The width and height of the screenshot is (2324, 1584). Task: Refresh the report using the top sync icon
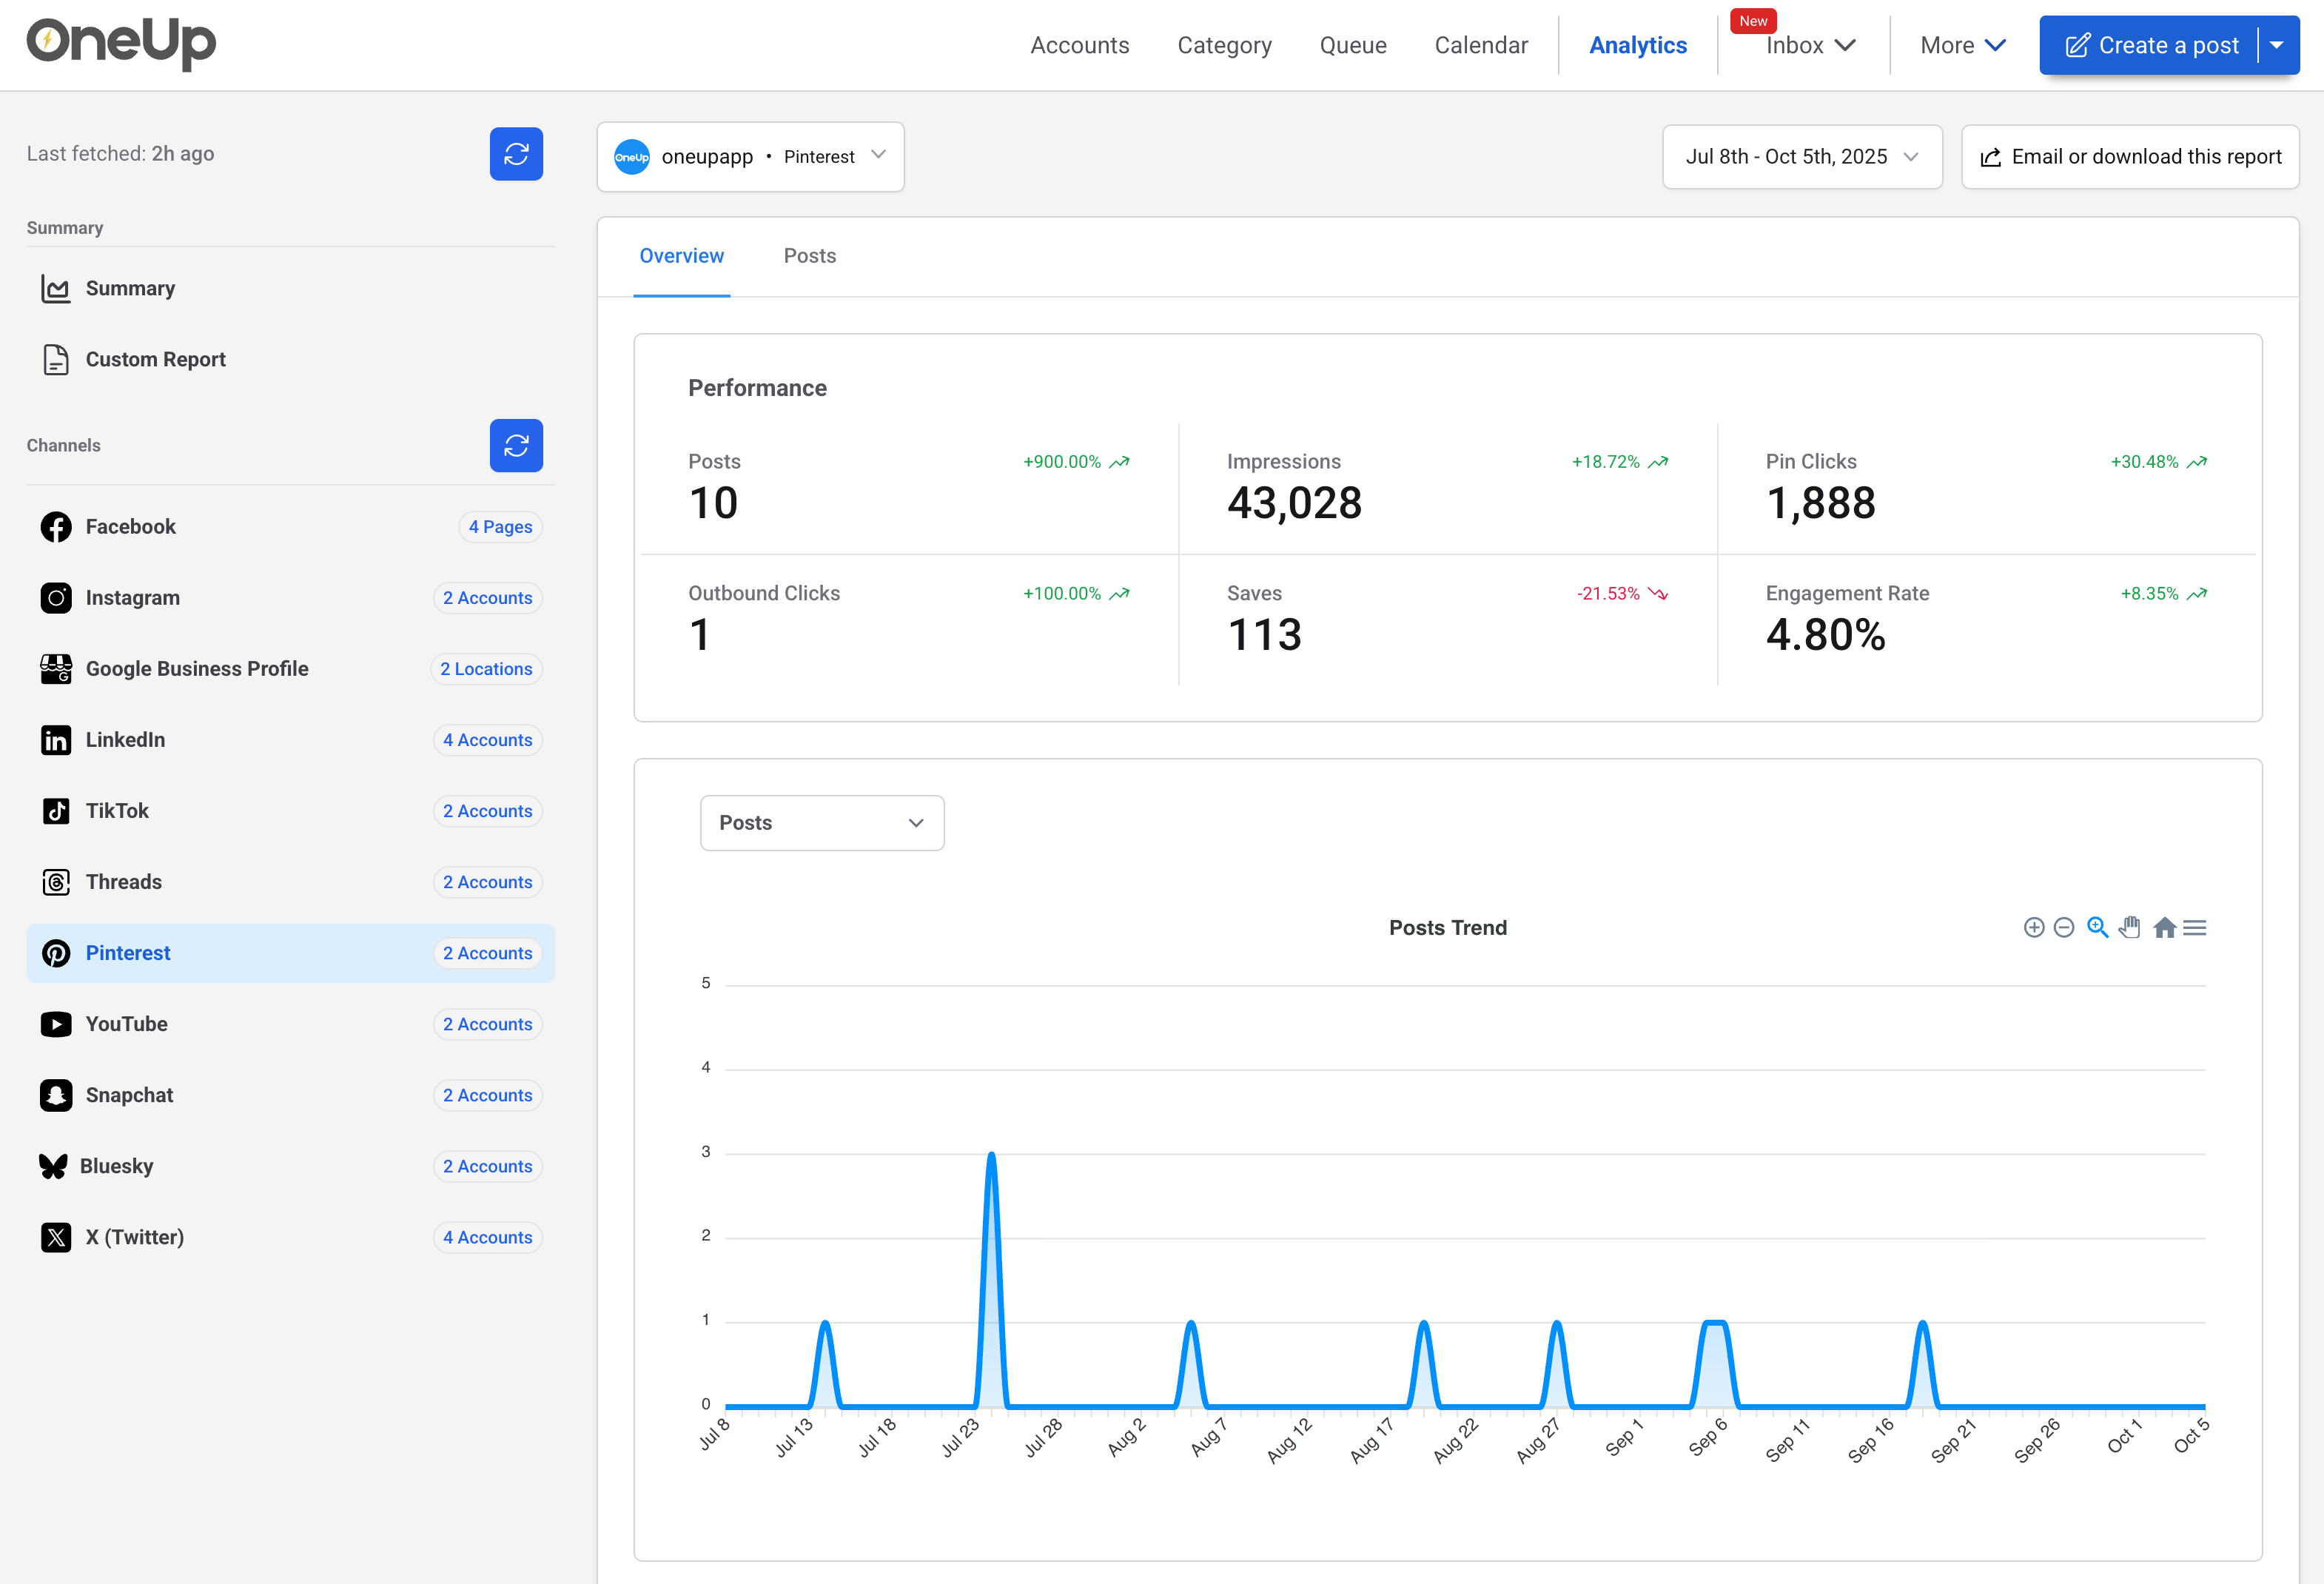tap(516, 153)
